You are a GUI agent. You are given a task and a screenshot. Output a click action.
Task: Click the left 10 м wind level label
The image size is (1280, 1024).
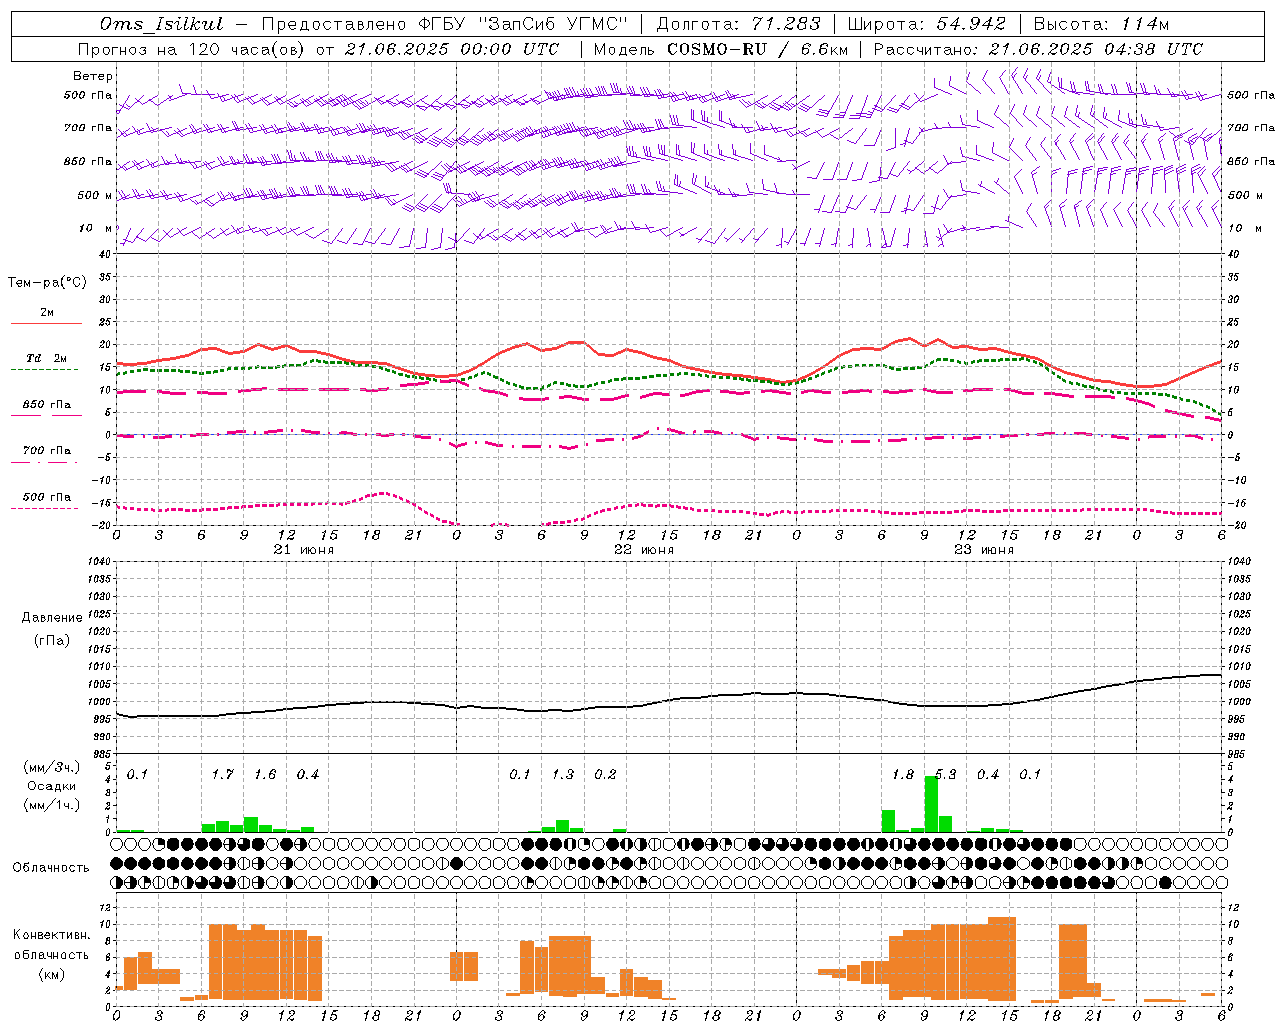click(x=96, y=228)
